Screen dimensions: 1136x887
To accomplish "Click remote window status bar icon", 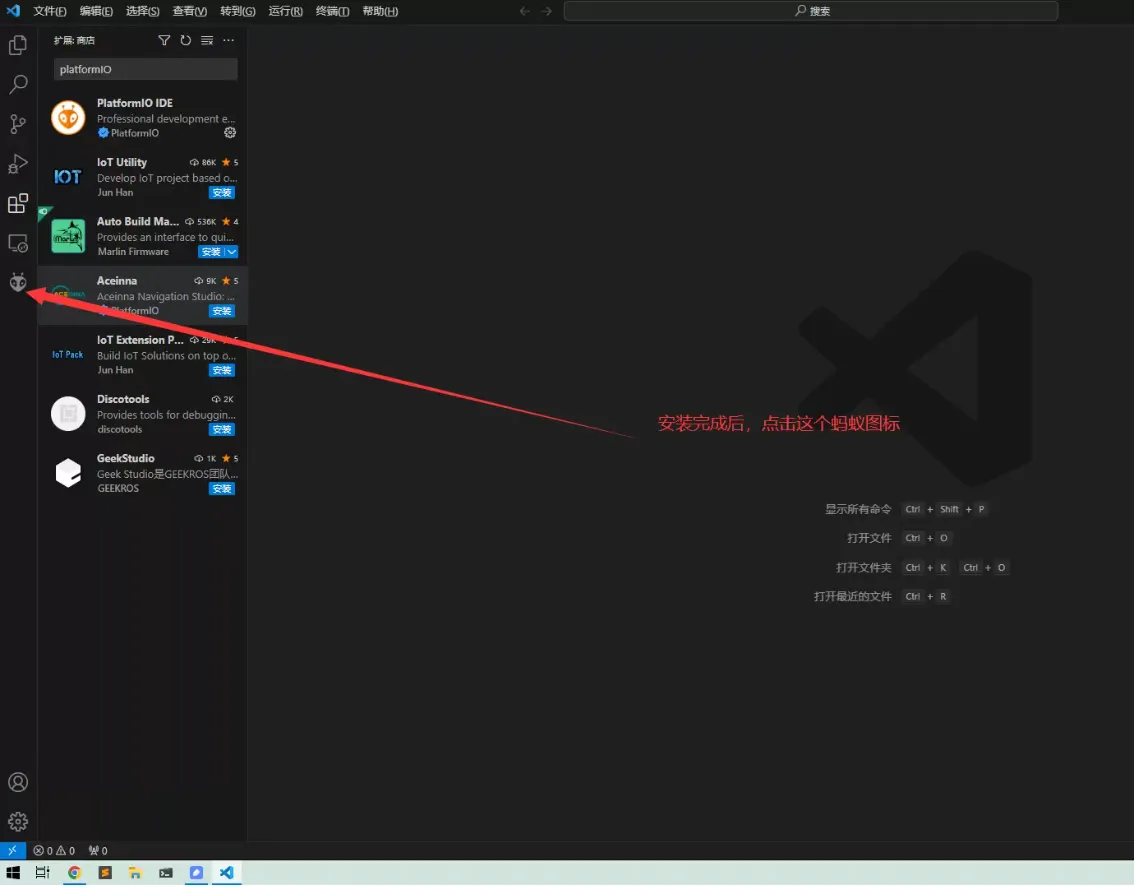I will [x=12, y=851].
